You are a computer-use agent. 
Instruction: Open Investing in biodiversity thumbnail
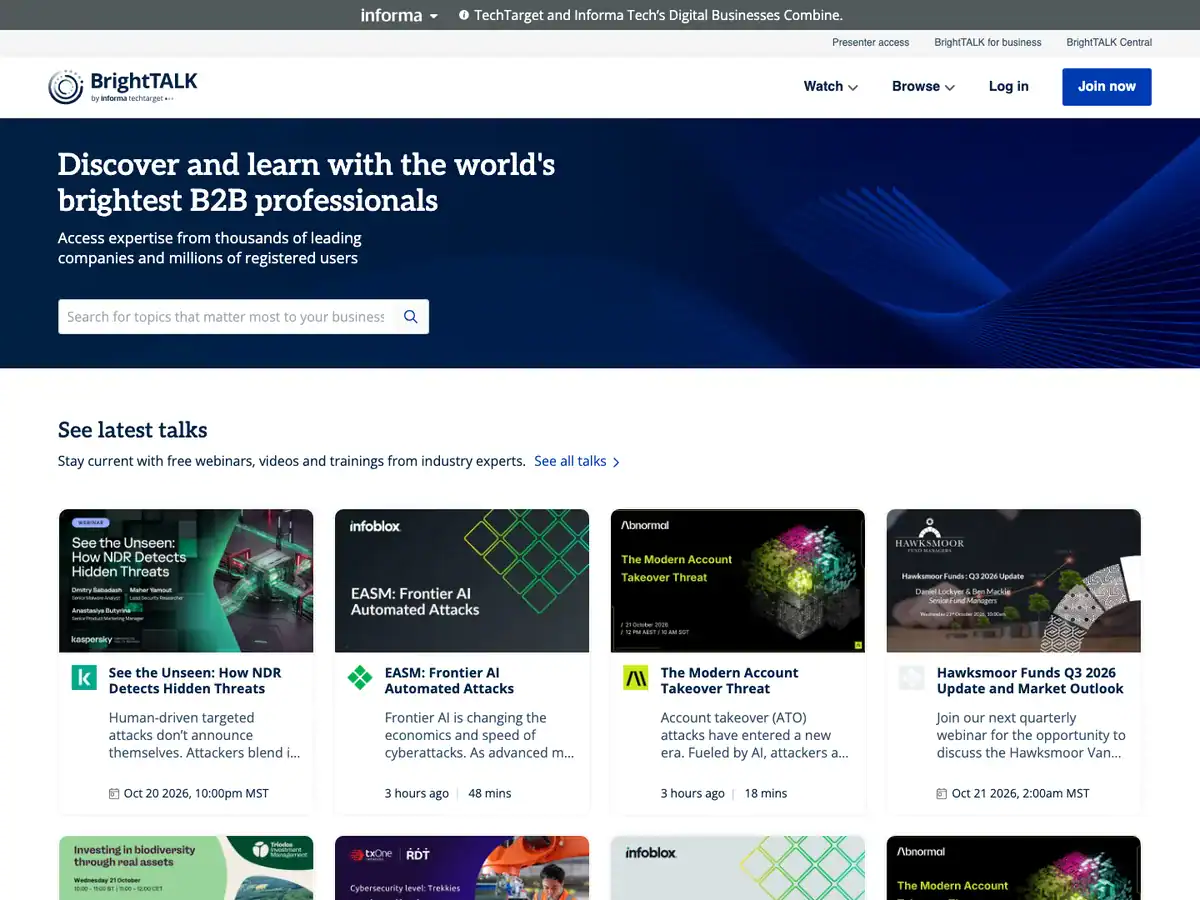click(186, 868)
